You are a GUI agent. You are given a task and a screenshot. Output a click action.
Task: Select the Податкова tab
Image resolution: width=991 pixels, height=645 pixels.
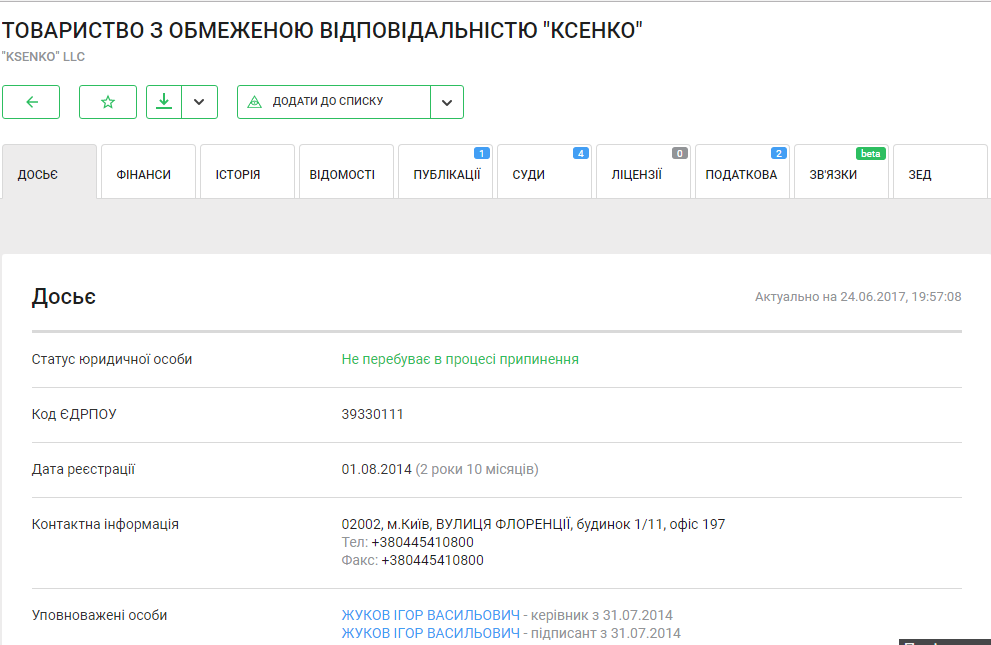pos(742,174)
